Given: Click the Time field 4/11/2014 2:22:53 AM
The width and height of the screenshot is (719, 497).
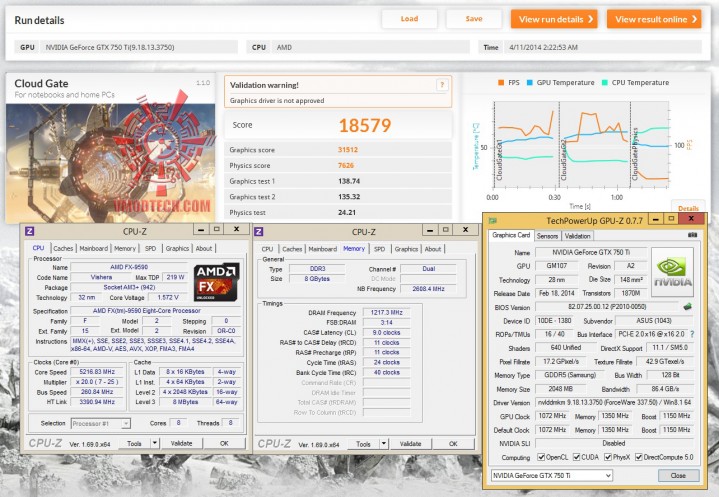Looking at the screenshot, I should pos(543,47).
